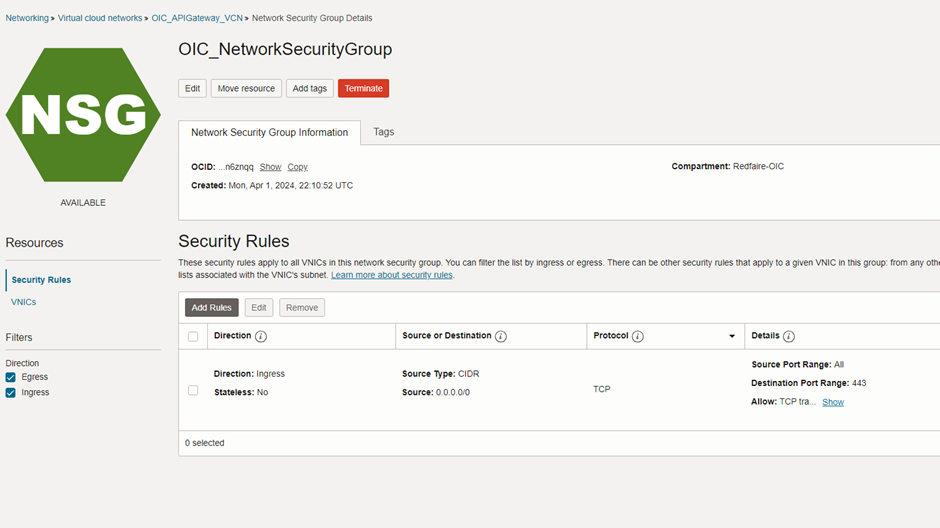Select the Ingress TCP rule row checkbox

coord(193,390)
